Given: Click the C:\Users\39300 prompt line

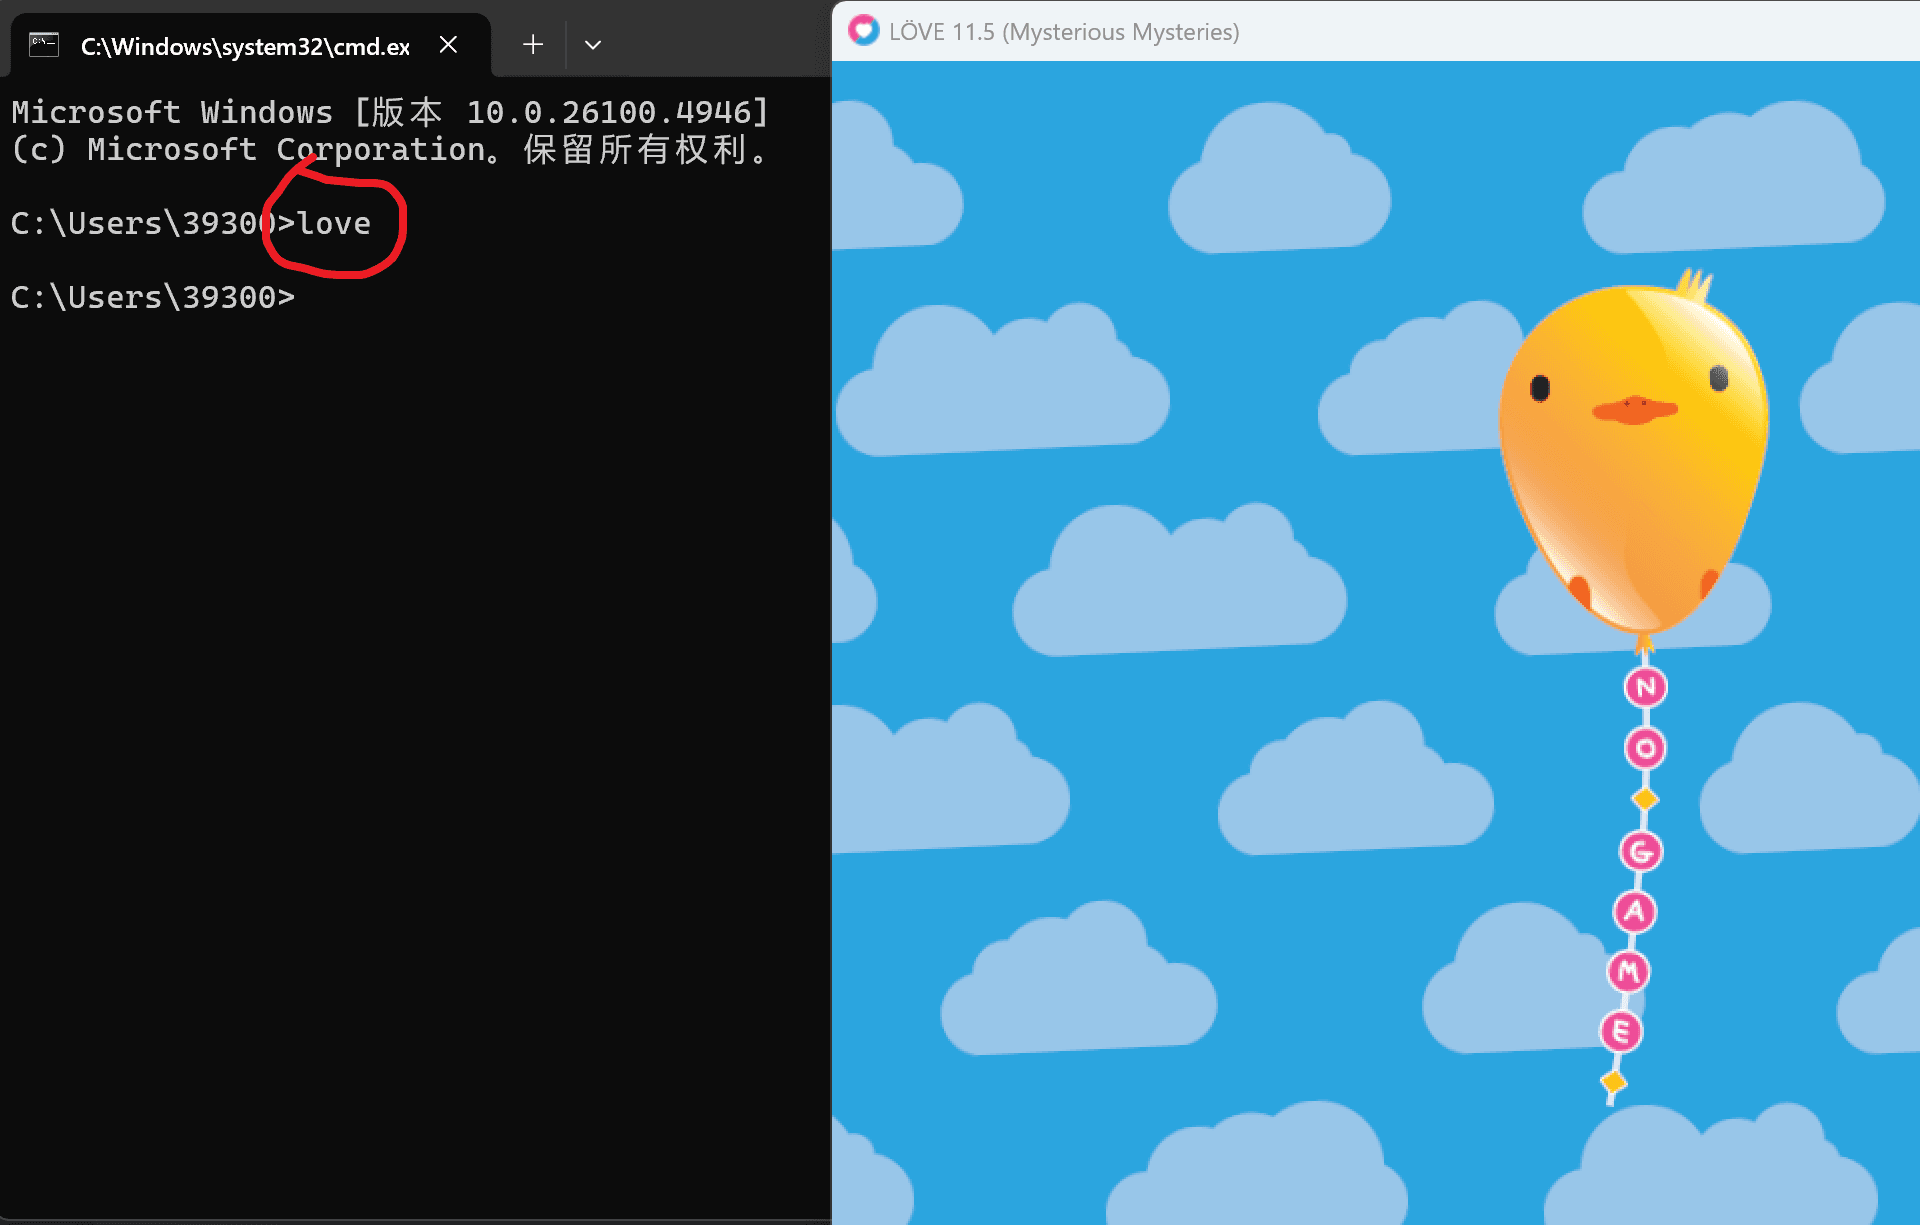Looking at the screenshot, I should click(x=150, y=296).
